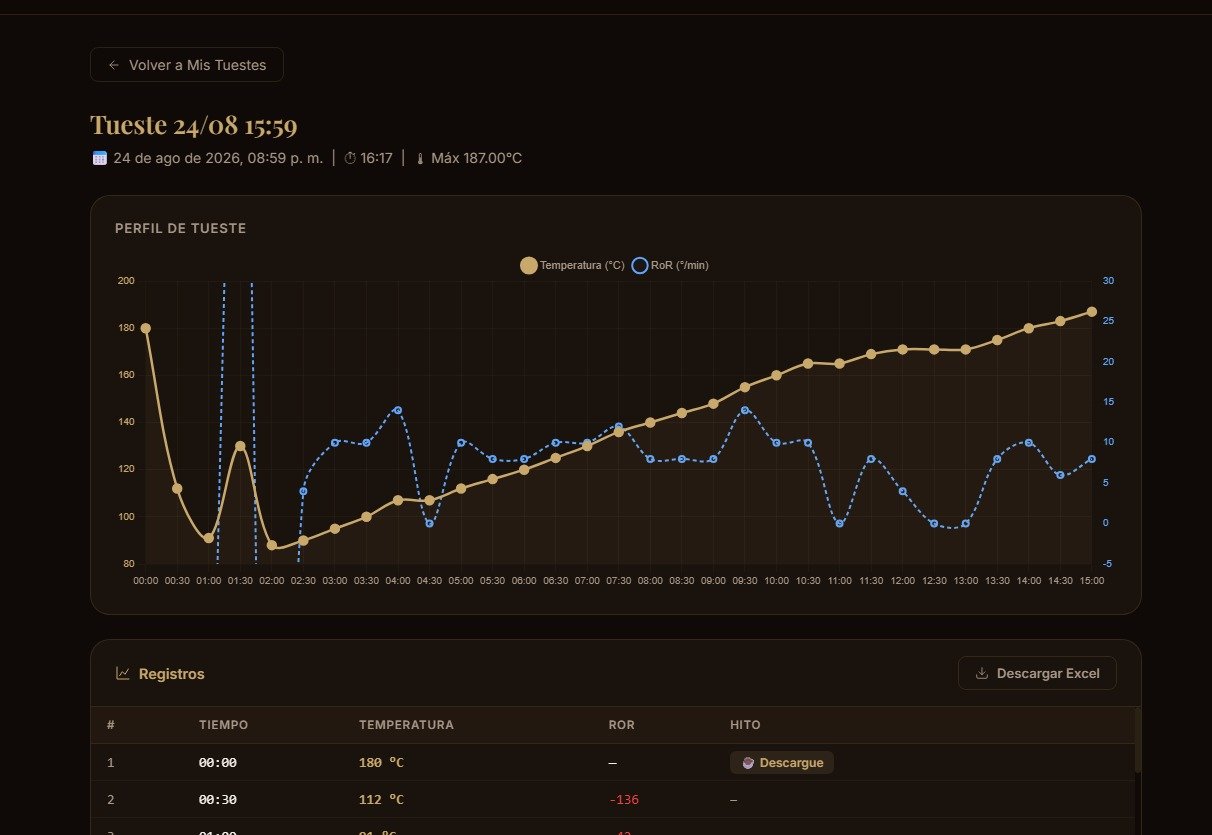Toggle the RoR (°/min) legend series
The height and width of the screenshot is (835, 1212).
(671, 265)
